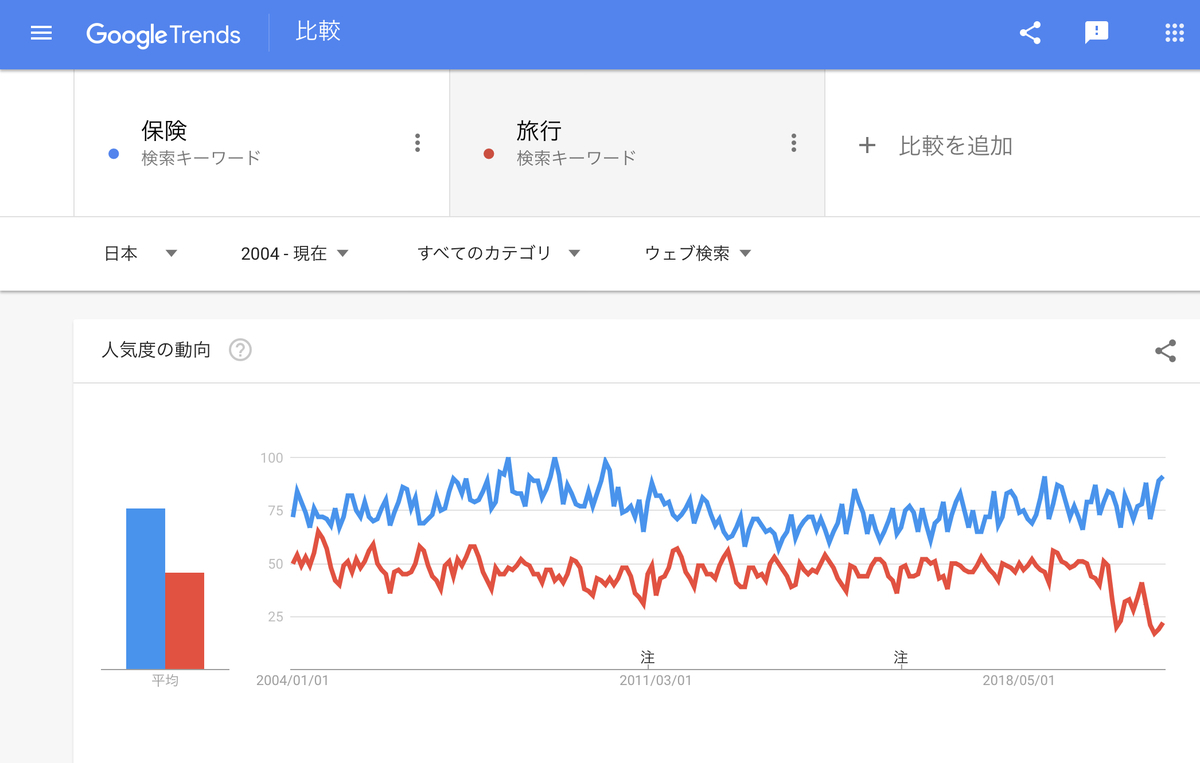Click the Google Trends logo

[164, 33]
